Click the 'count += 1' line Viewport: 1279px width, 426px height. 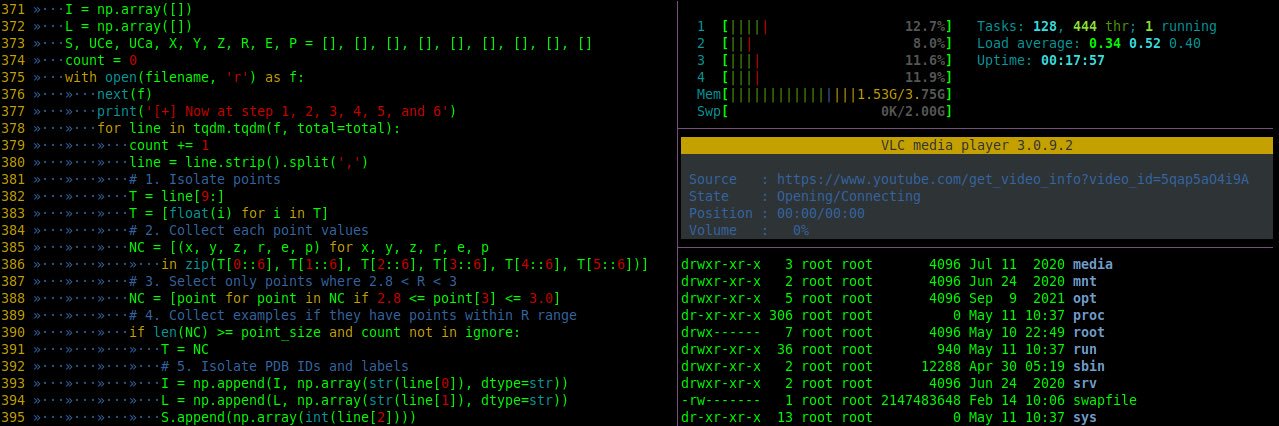(x=169, y=145)
